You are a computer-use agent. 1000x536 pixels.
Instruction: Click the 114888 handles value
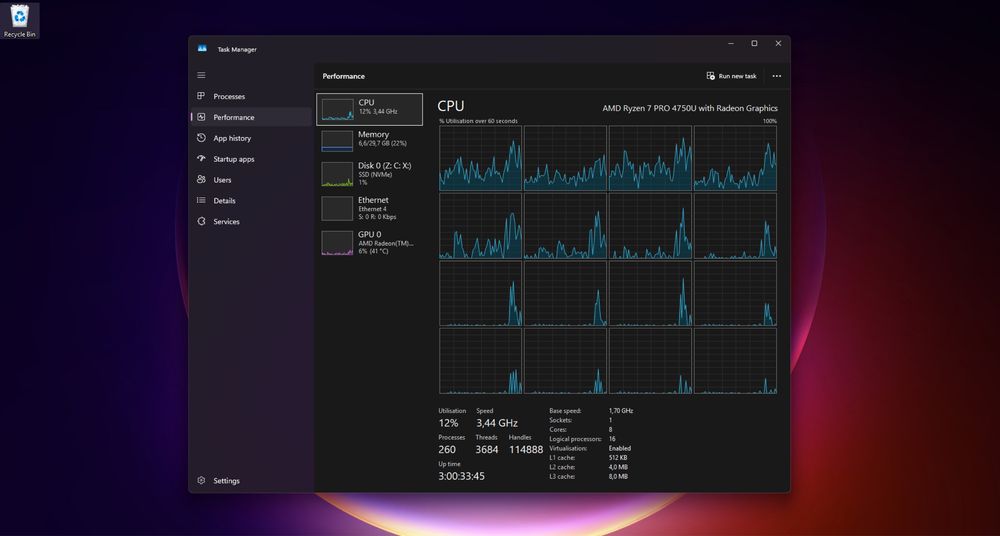(x=526, y=450)
